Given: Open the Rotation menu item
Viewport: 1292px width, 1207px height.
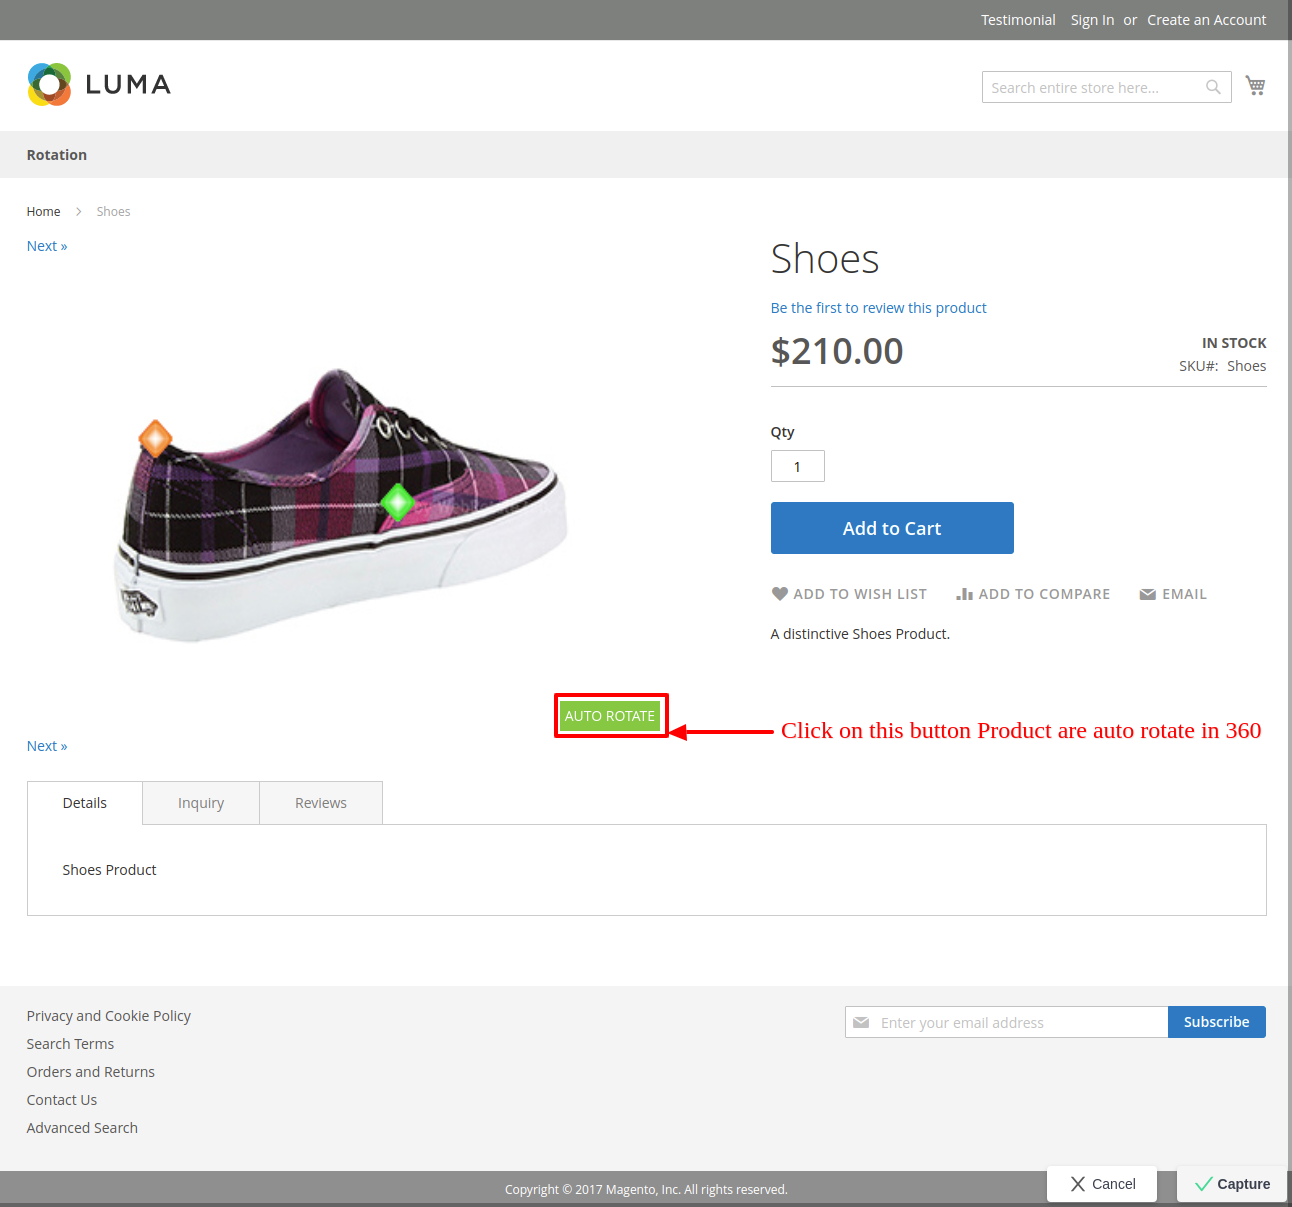Looking at the screenshot, I should tap(57, 155).
